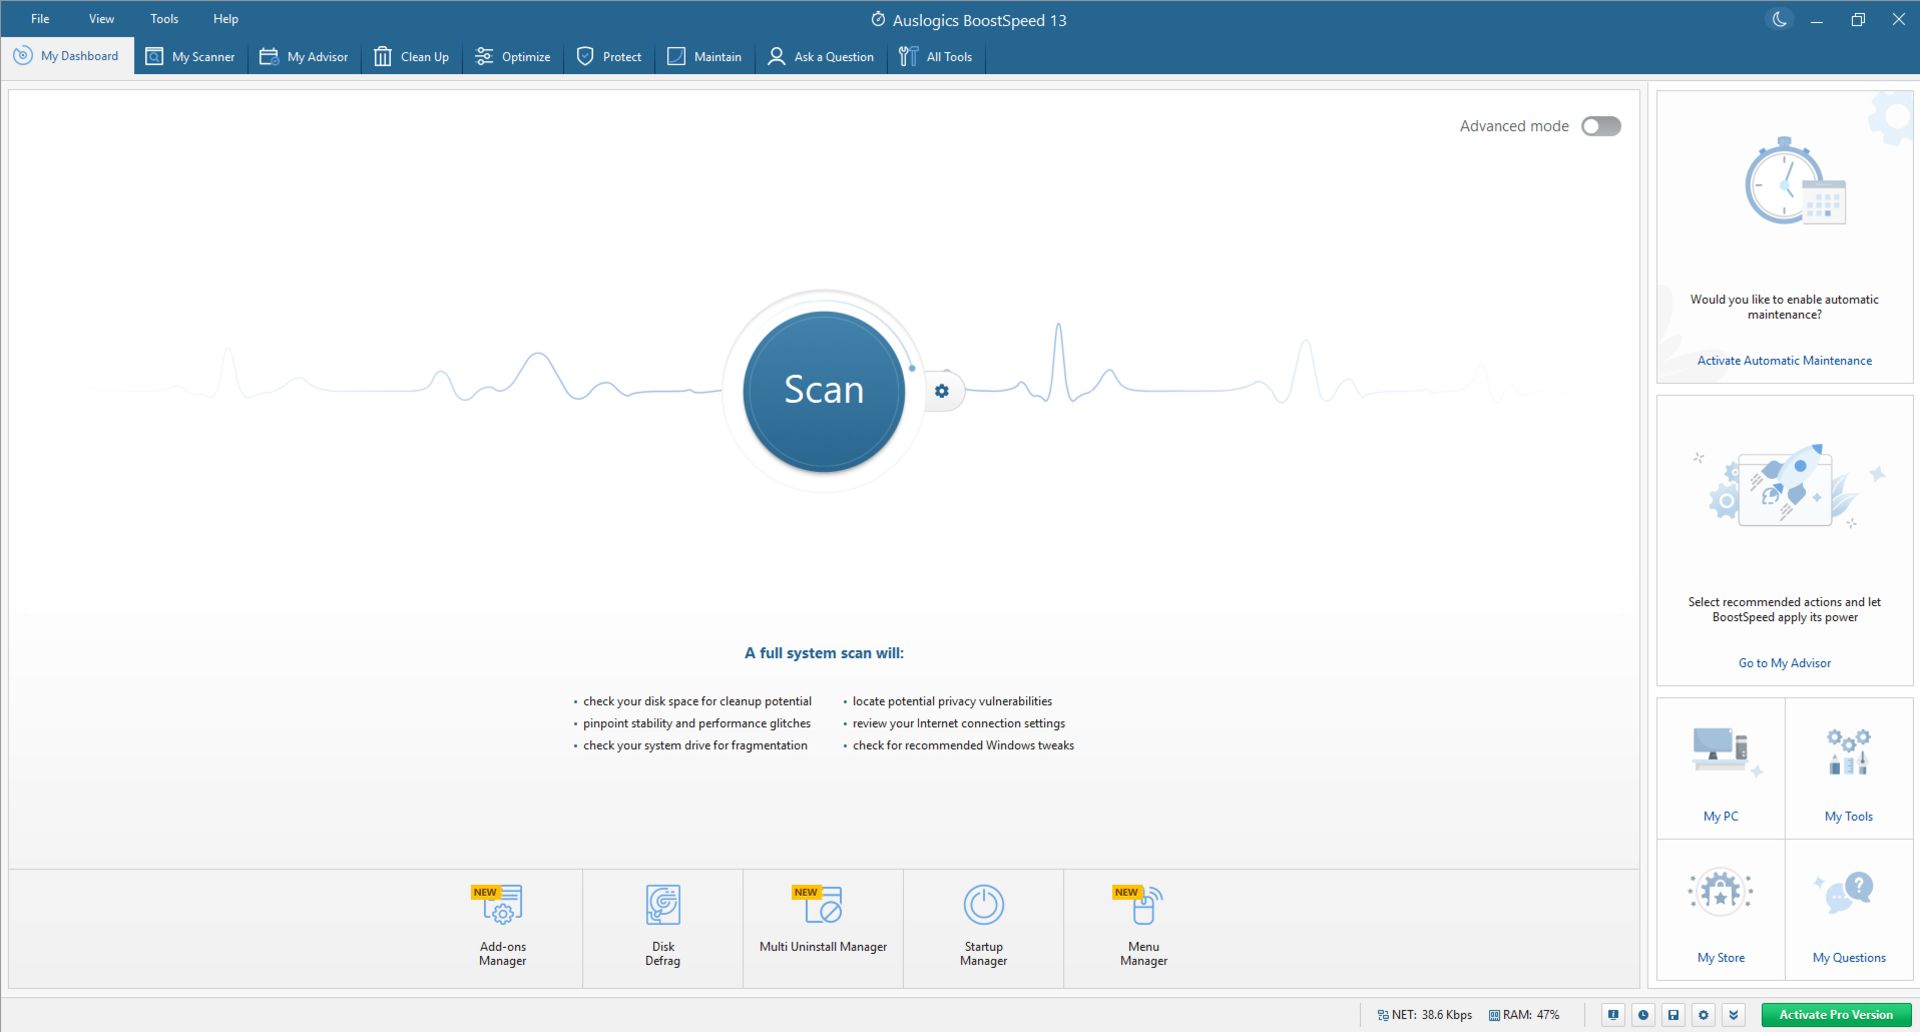Launch Menu Manager tool
The height and width of the screenshot is (1032, 1920).
[x=1144, y=927]
